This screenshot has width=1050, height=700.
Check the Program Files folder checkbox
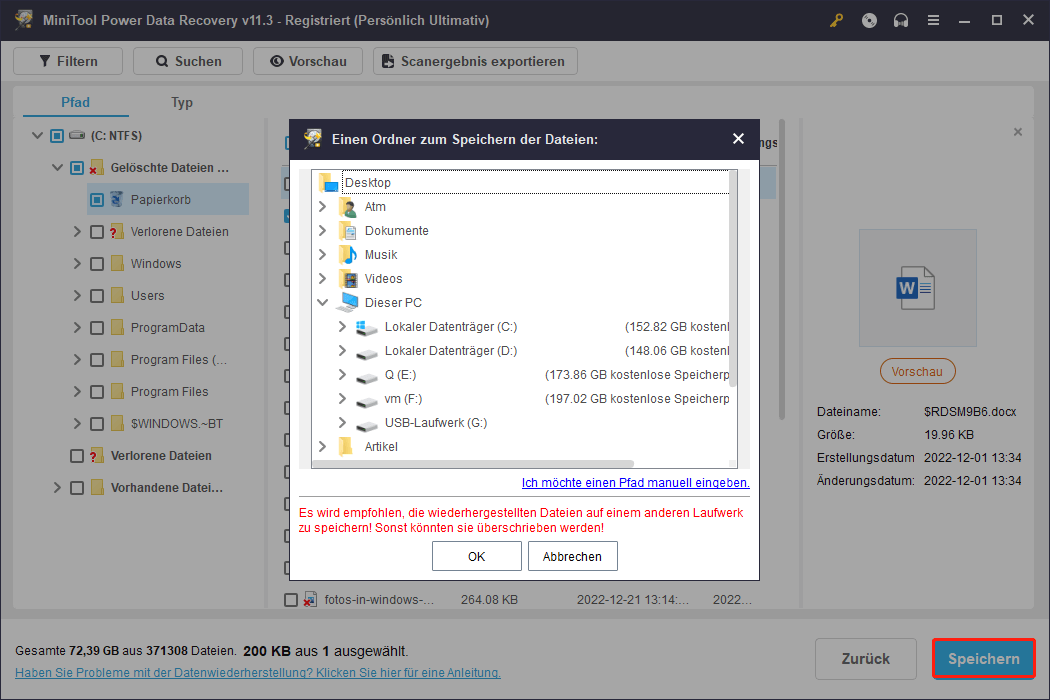click(x=97, y=392)
